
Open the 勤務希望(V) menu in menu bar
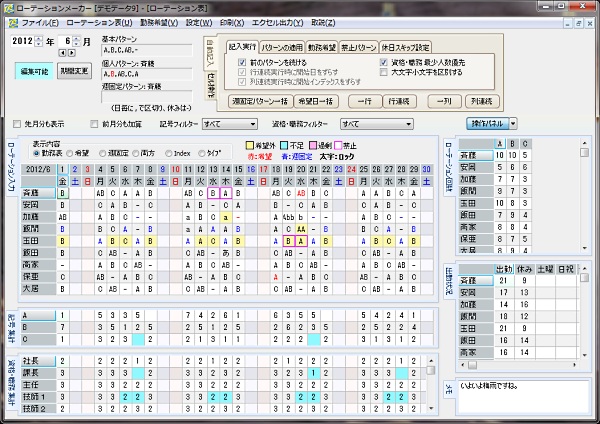[159, 23]
